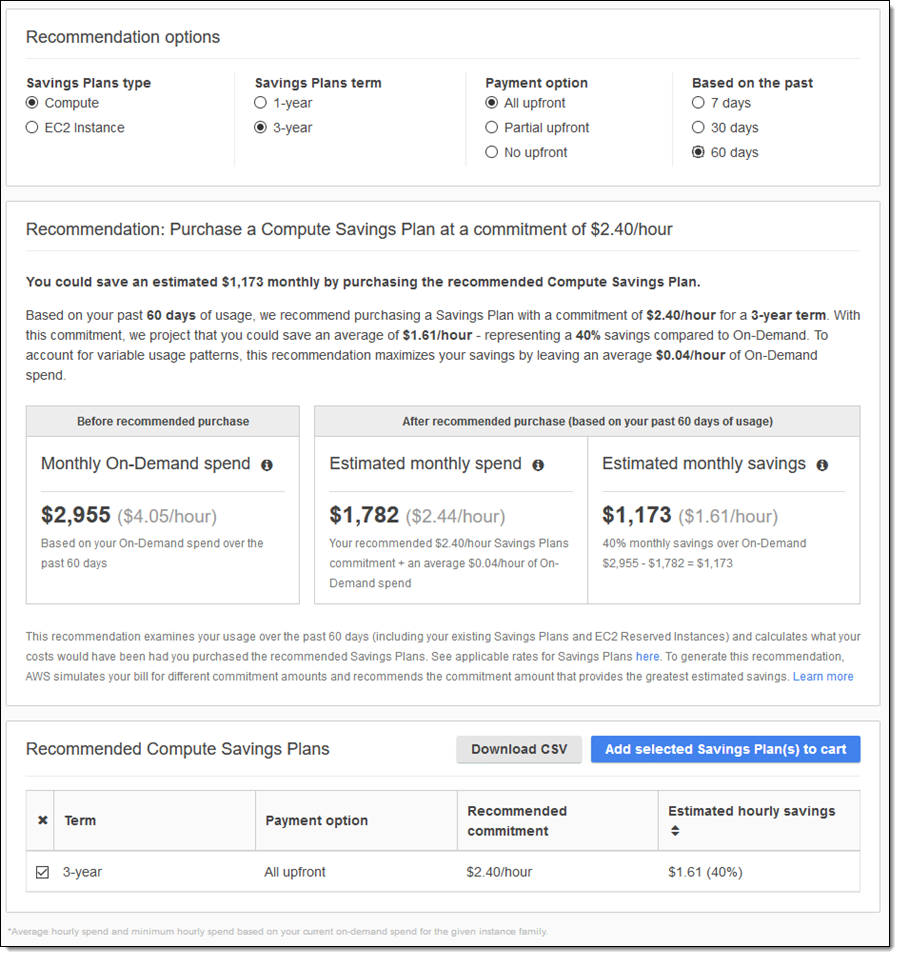The width and height of the screenshot is (900, 957).
Task: Click info icon beside Estimated monthly savings
Action: click(x=822, y=465)
